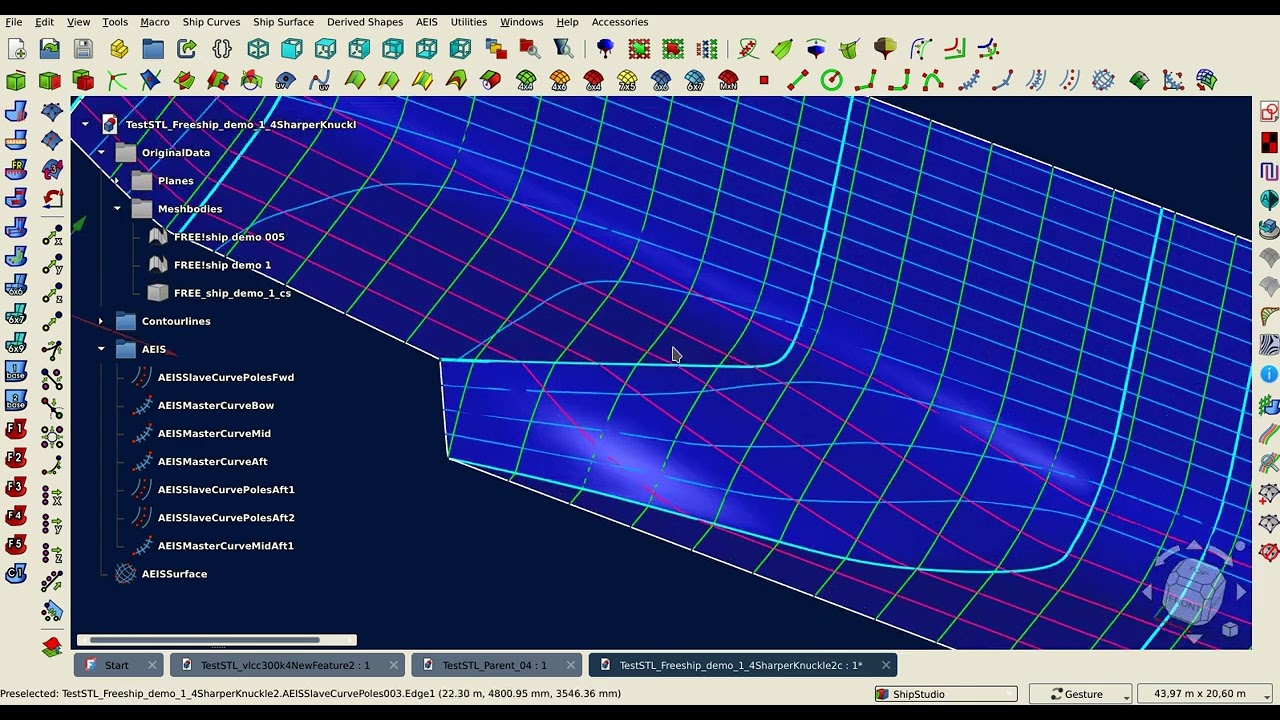The height and width of the screenshot is (720, 1280).
Task: Click the blue info icon in right sidebar
Action: pyautogui.click(x=1269, y=374)
